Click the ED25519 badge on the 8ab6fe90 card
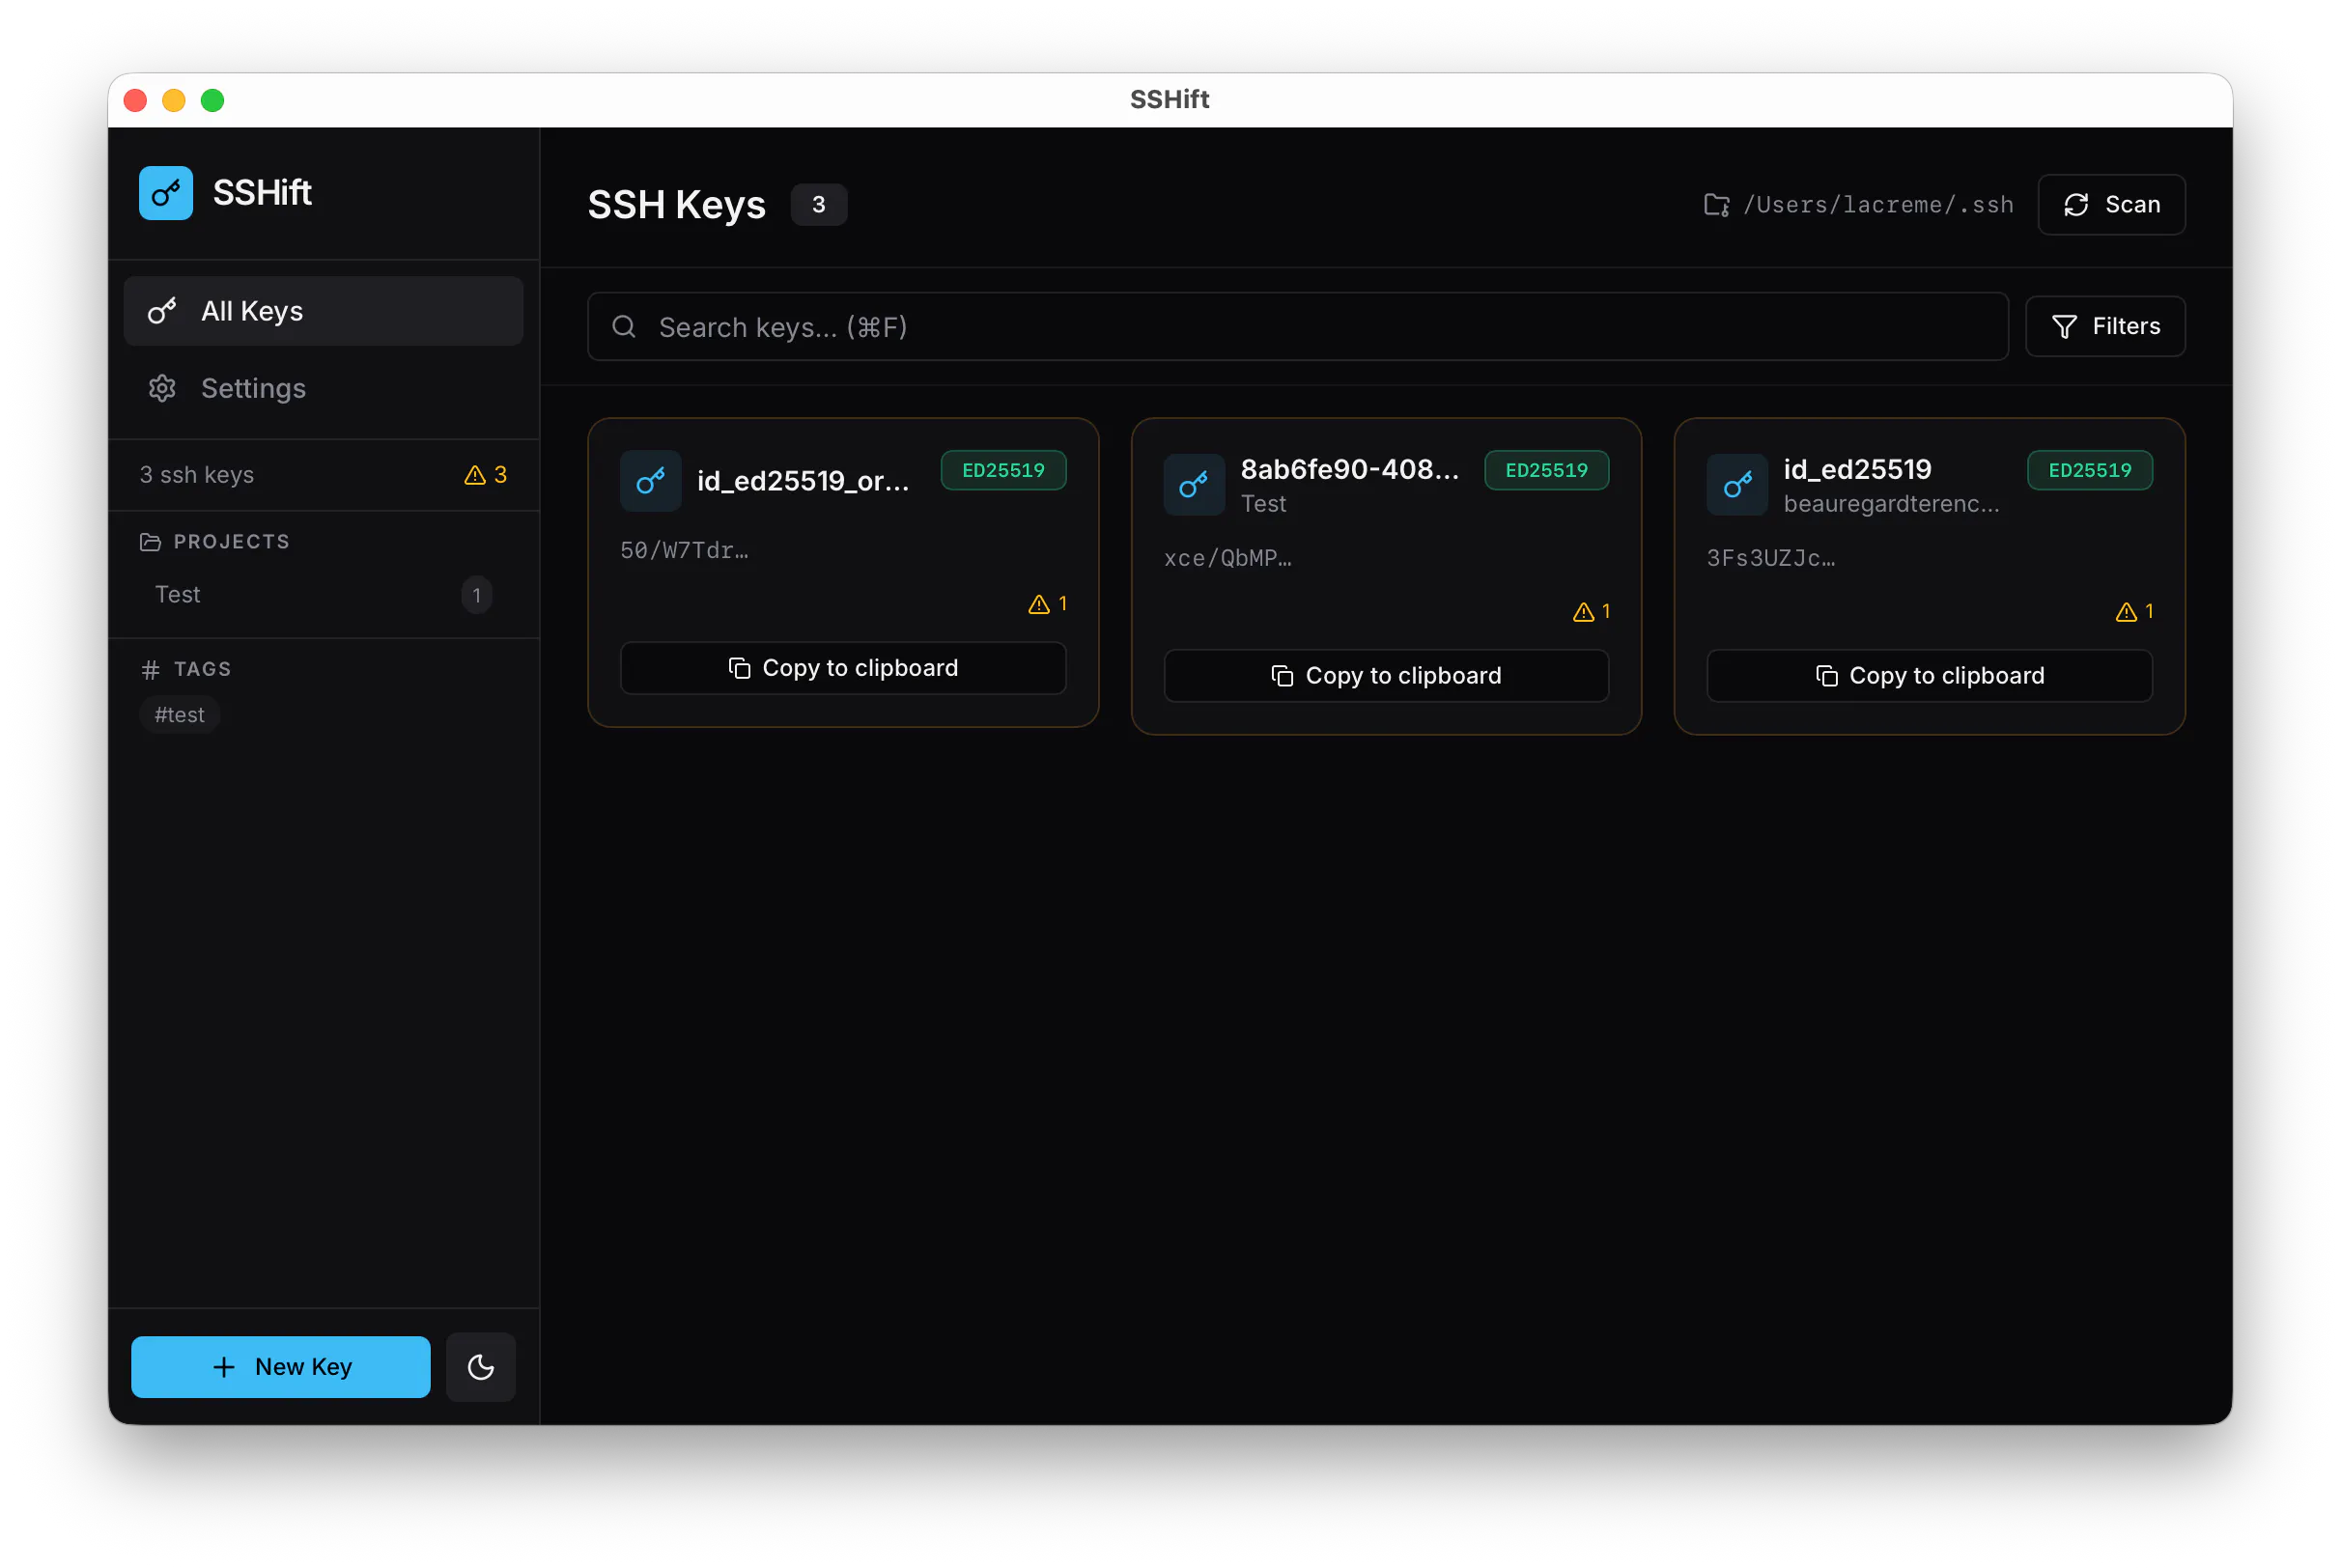Viewport: 2341px width, 1568px height. (x=1546, y=470)
